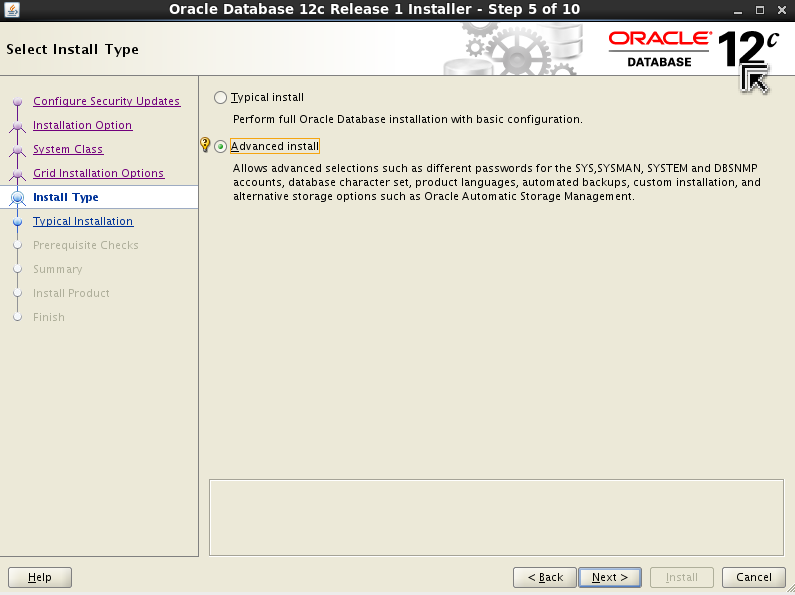Click the Back button

545,577
